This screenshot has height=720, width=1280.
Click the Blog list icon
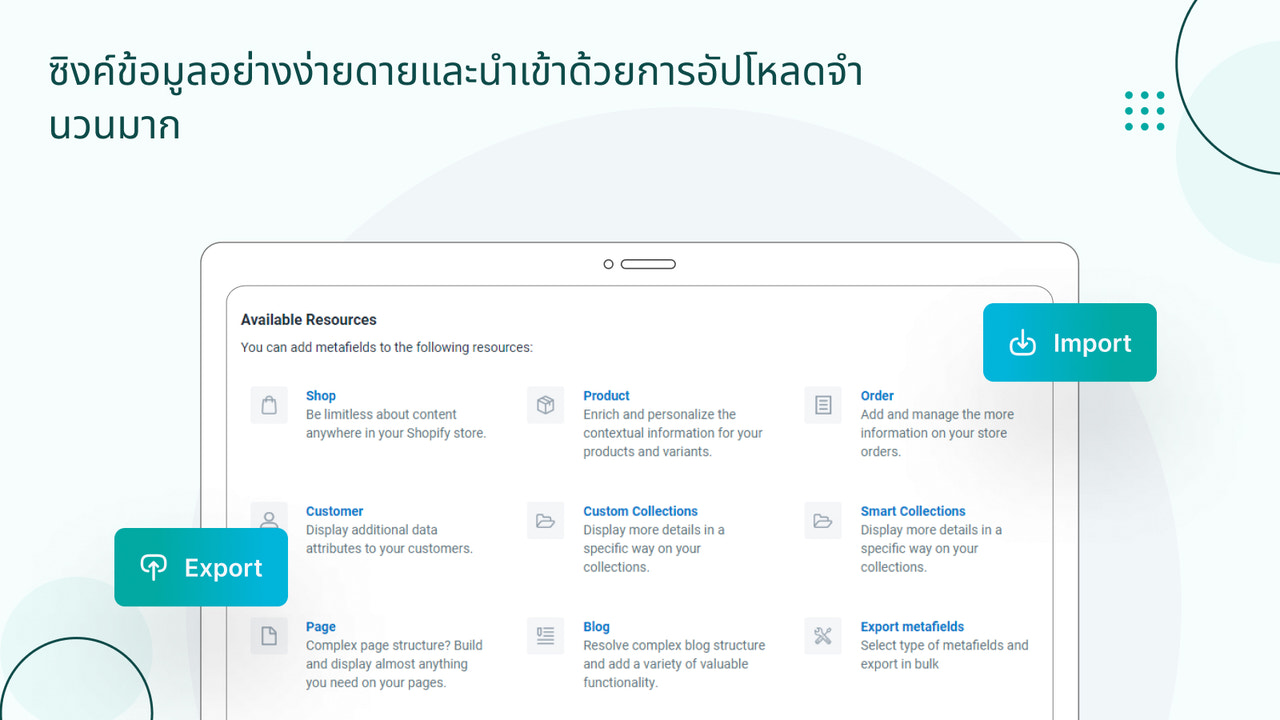tap(546, 636)
